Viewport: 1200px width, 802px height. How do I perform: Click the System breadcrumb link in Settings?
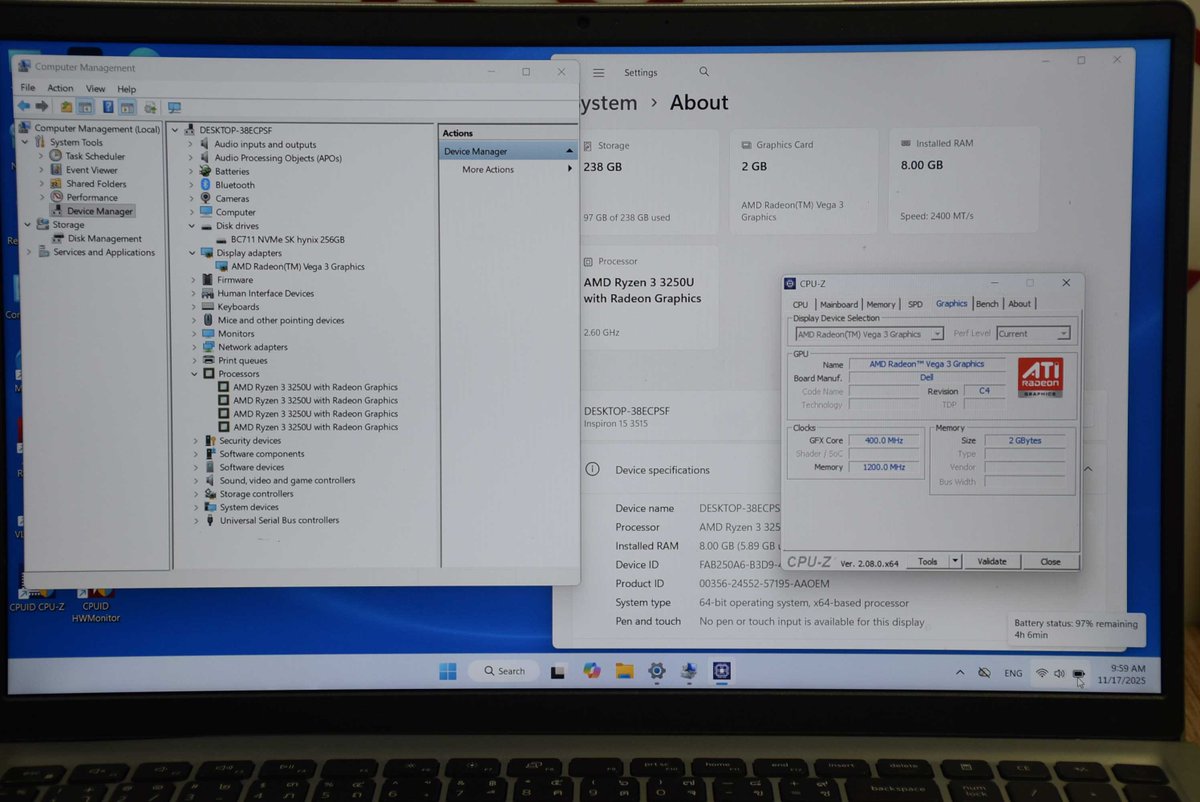coord(607,103)
